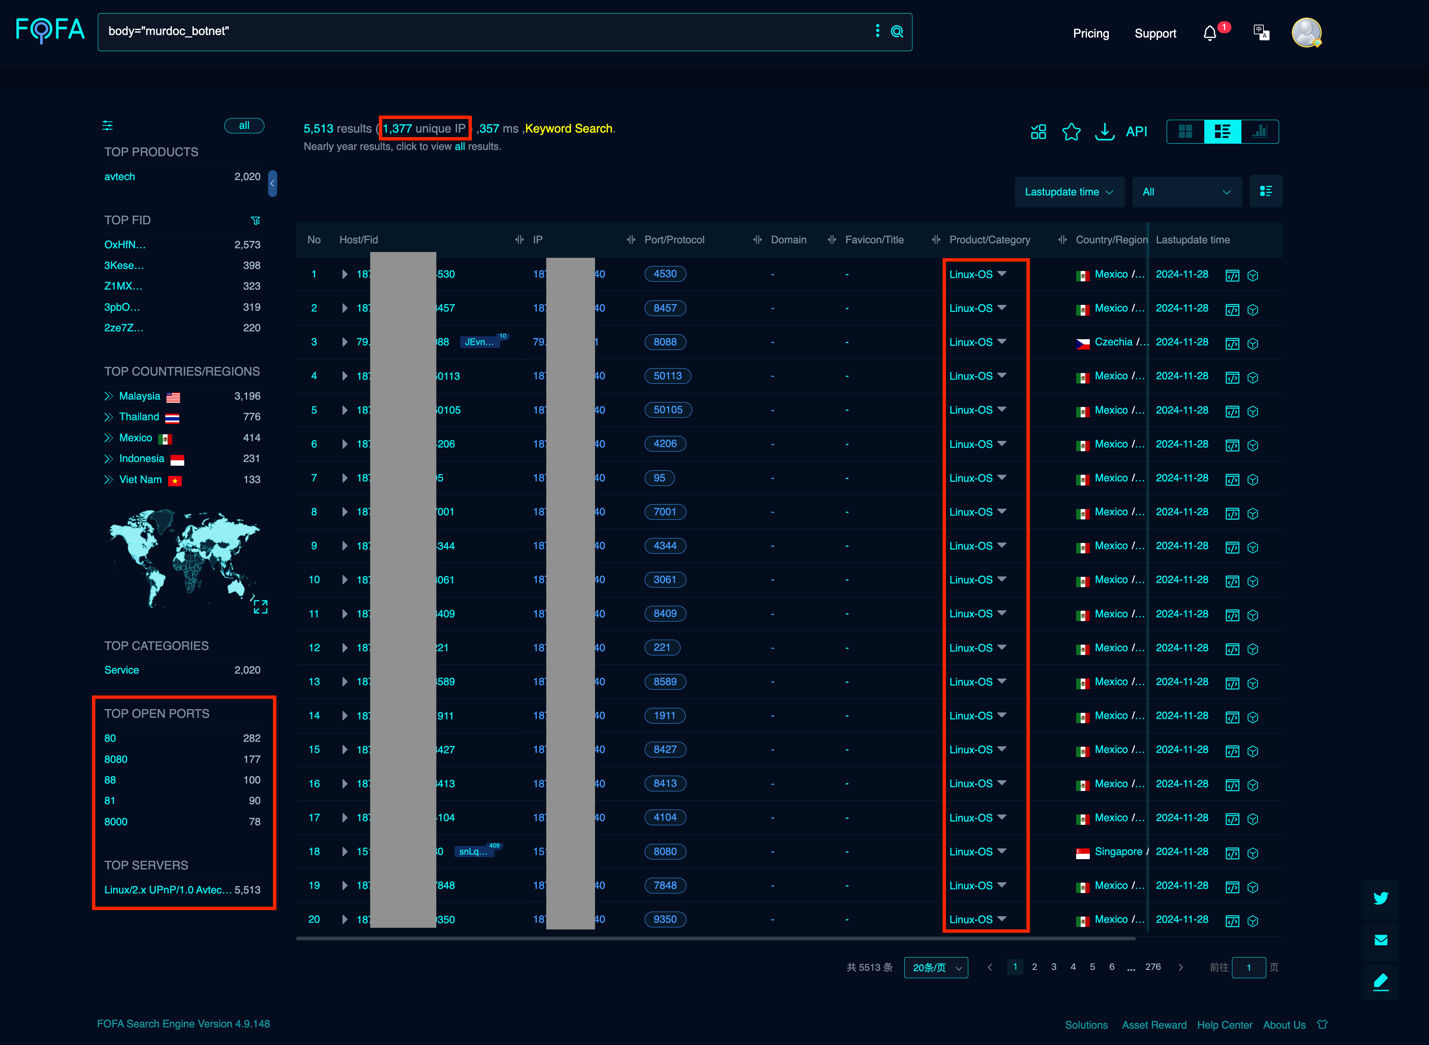Expand the Indonesia country entry
1429x1045 pixels.
[108, 459]
